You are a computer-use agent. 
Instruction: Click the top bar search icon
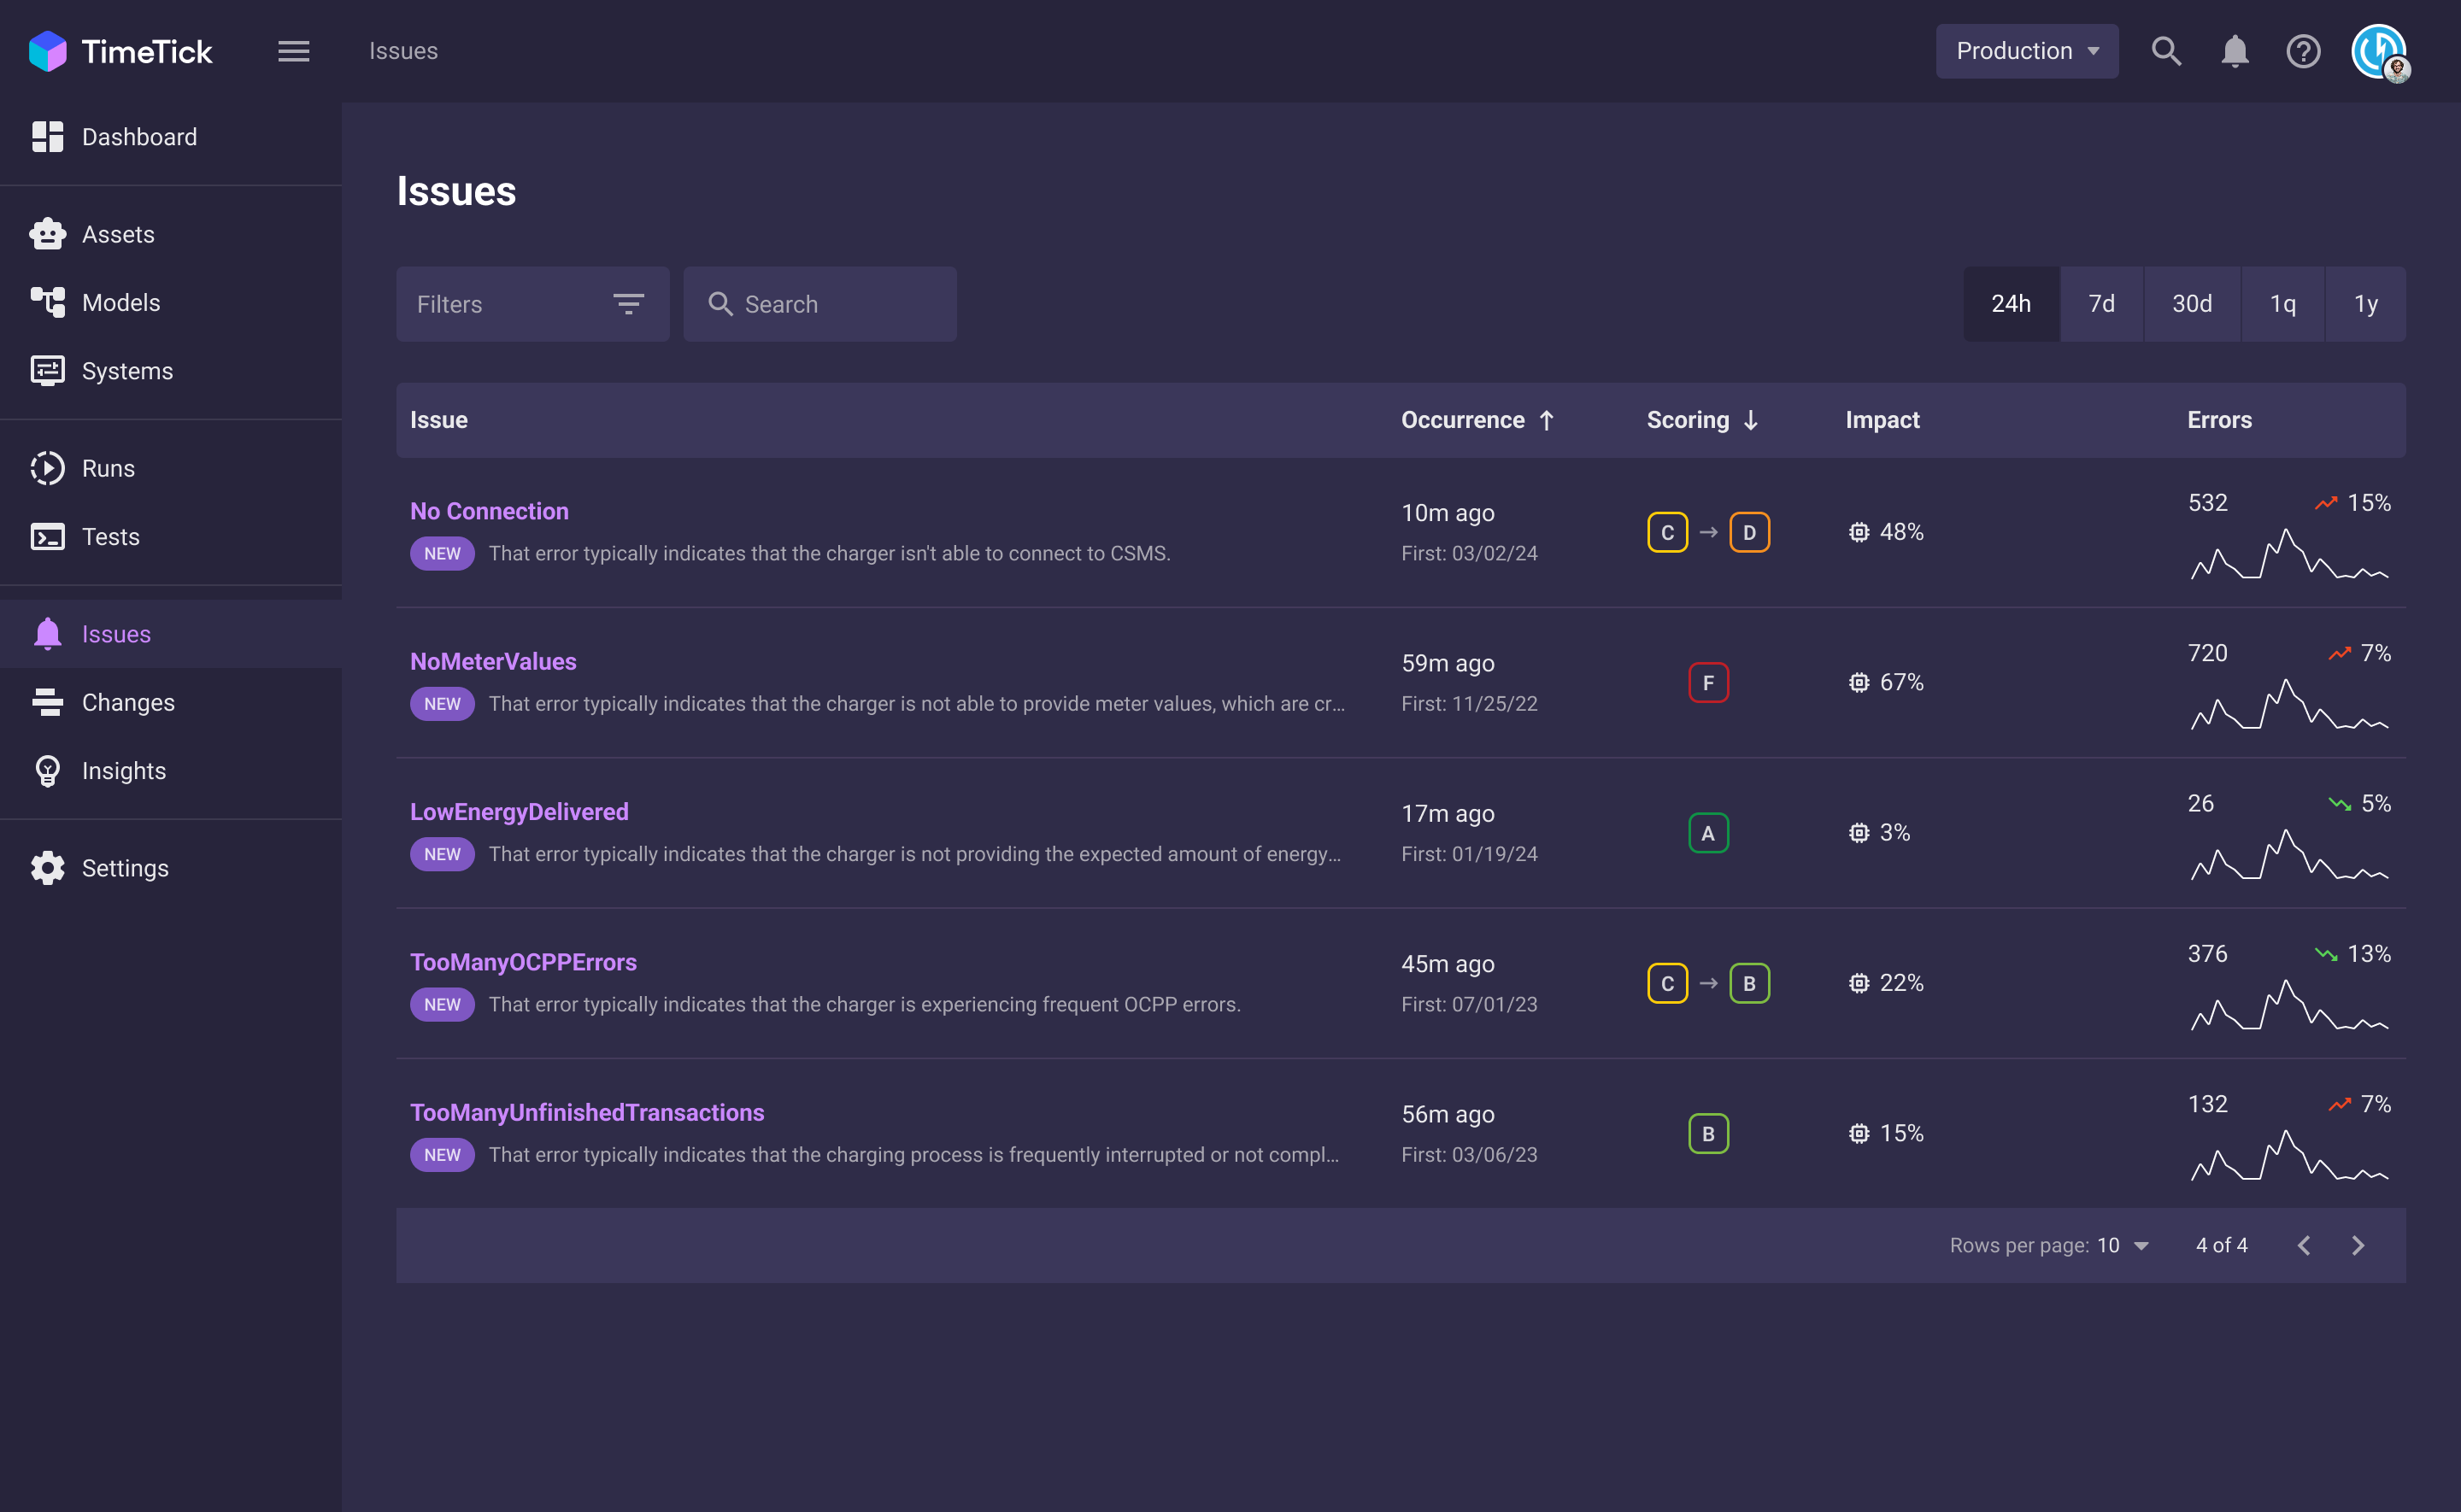[x=2166, y=51]
